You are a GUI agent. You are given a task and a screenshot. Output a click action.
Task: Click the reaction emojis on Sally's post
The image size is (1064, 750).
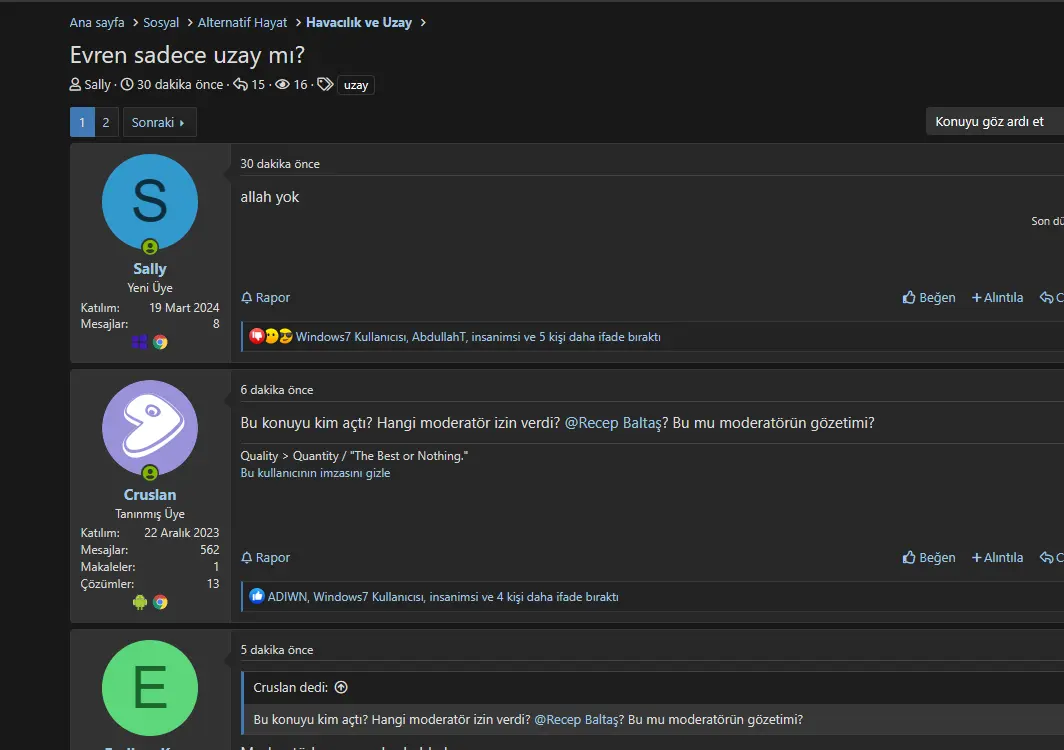(271, 337)
